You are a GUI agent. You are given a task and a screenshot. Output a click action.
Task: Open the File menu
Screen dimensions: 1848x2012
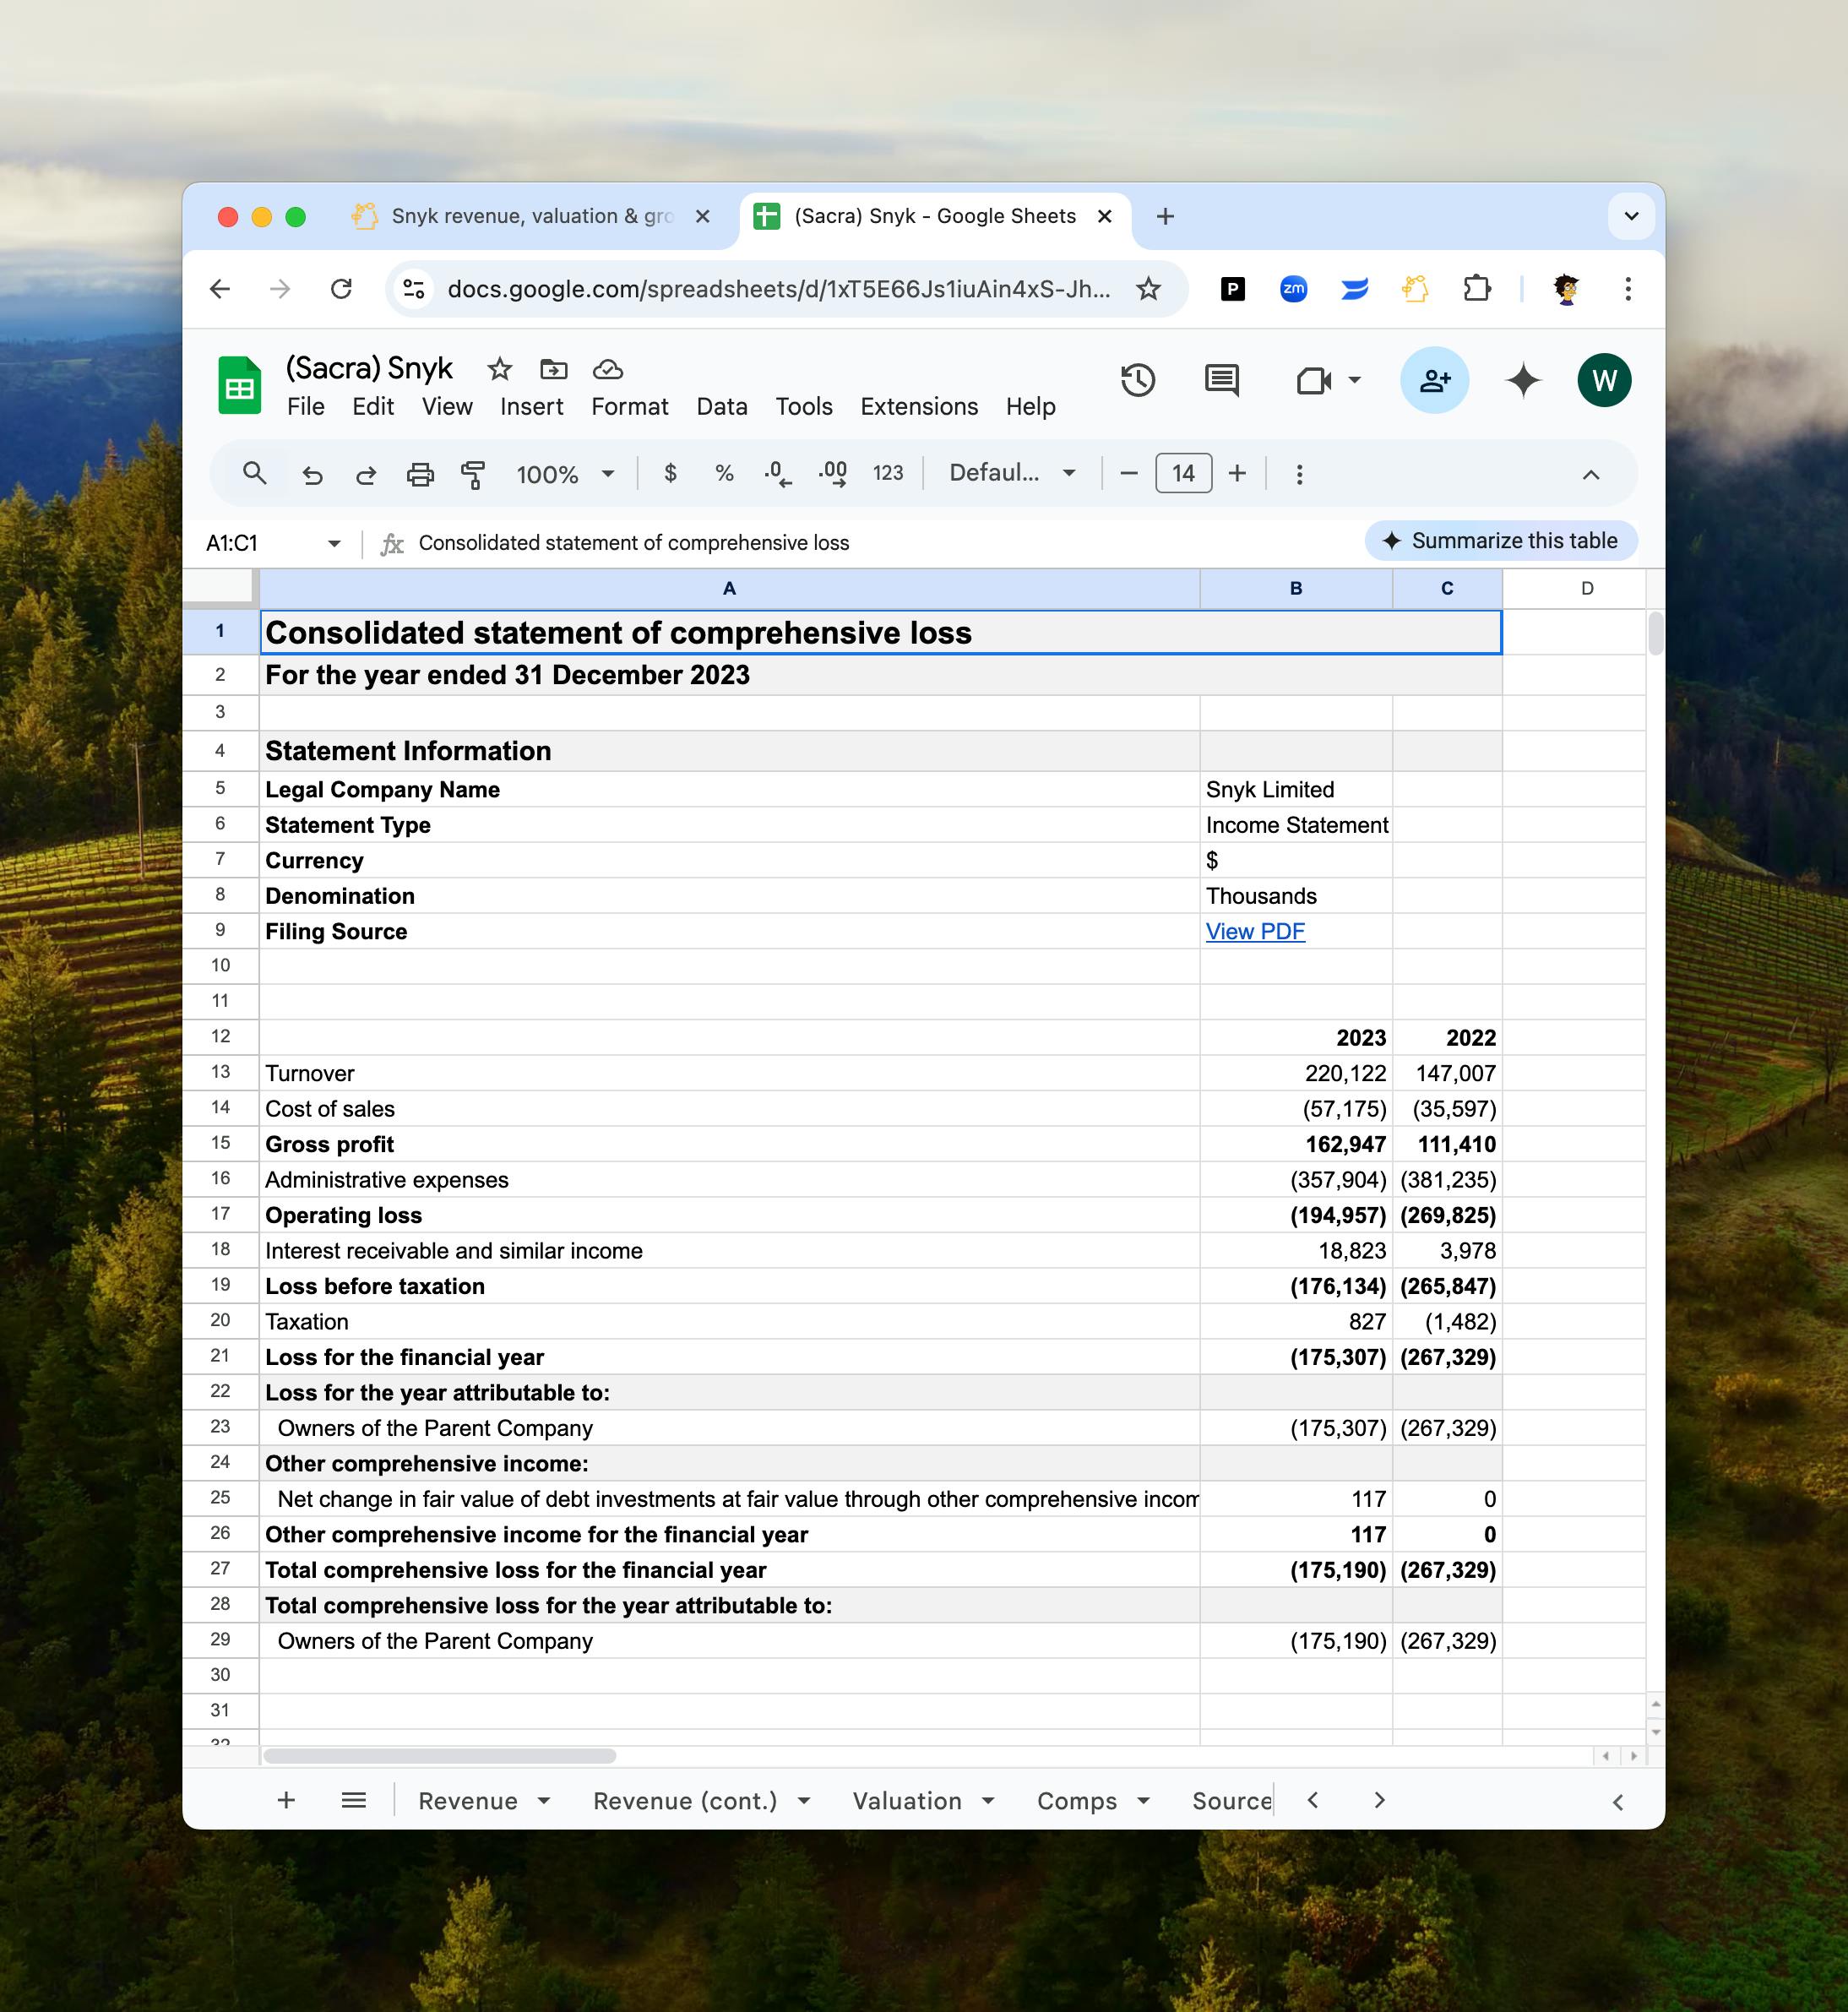coord(306,407)
